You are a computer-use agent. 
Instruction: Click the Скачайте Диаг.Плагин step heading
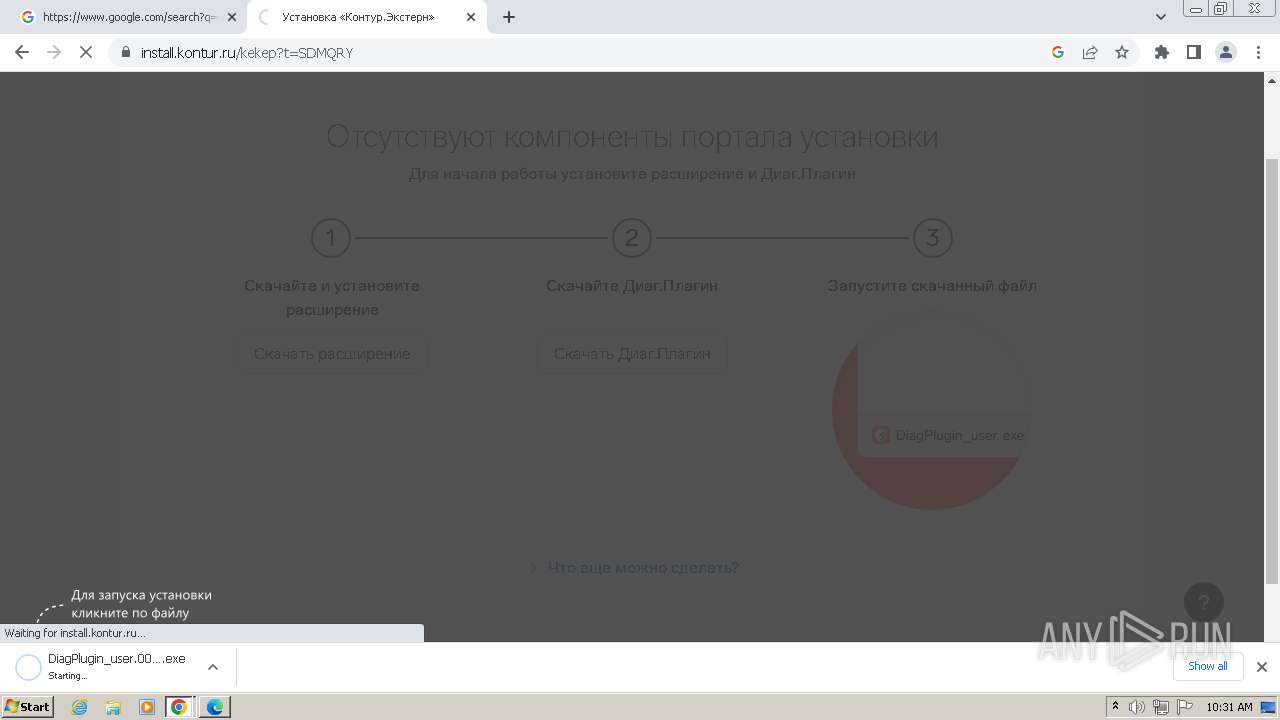pos(632,286)
